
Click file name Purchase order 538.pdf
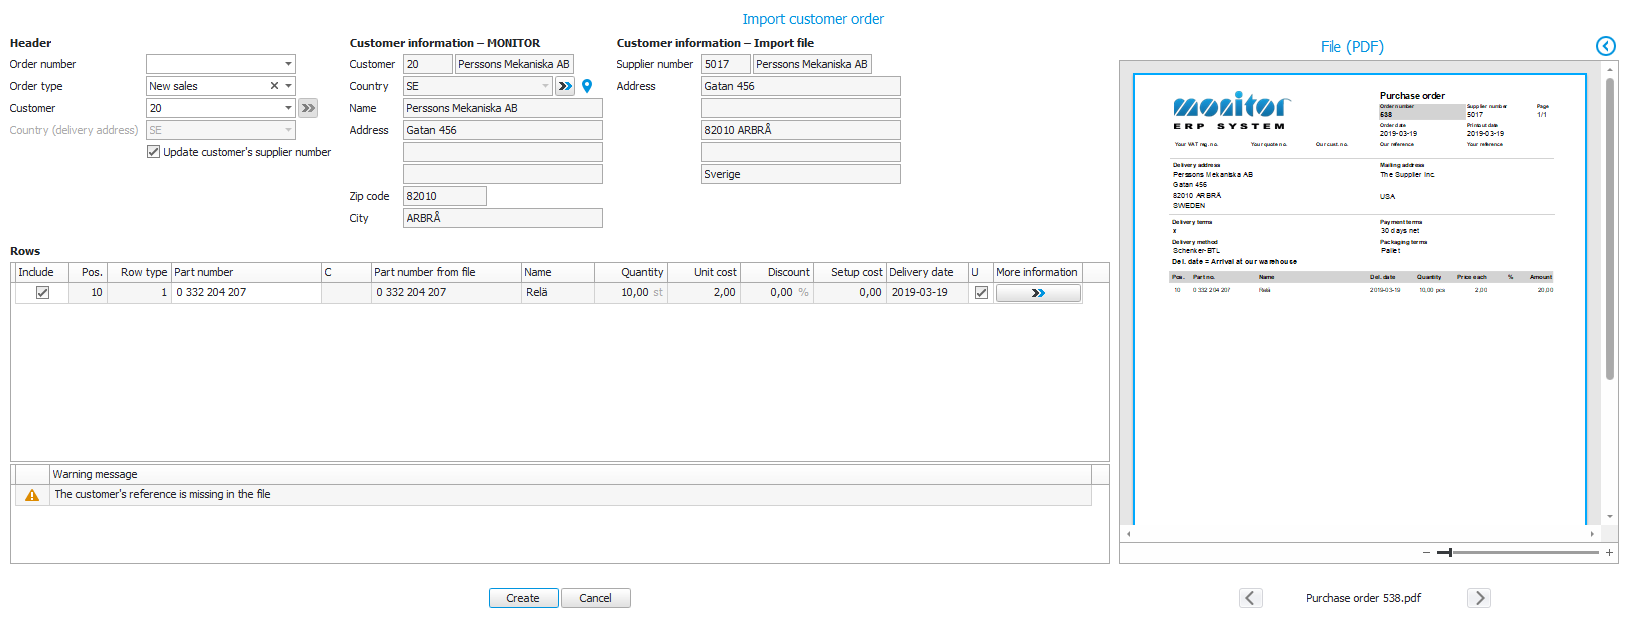coord(1363,598)
